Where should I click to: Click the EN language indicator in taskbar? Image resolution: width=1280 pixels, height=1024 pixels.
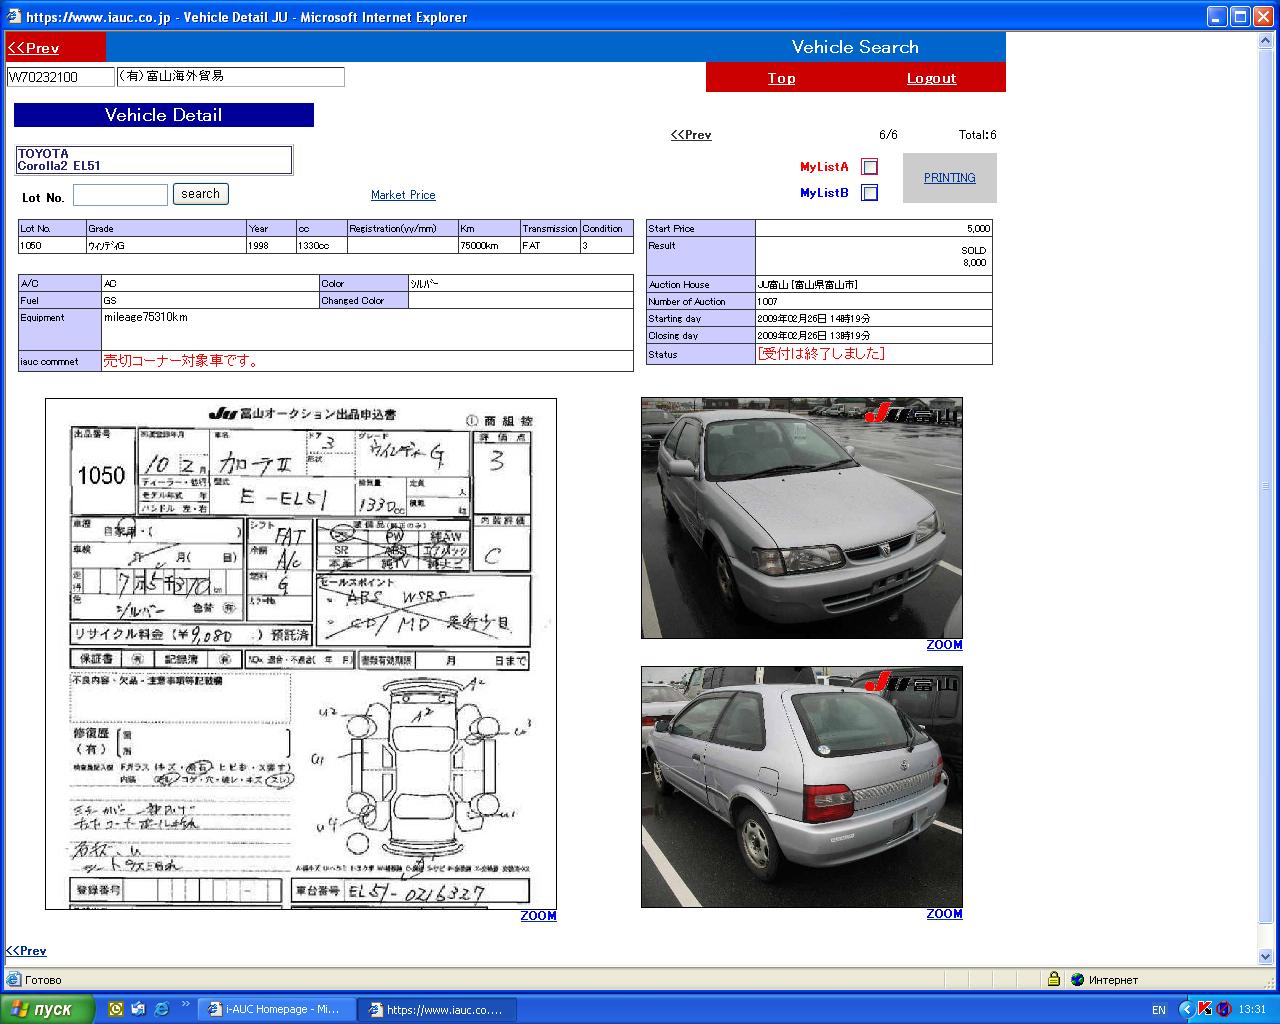(x=1159, y=1010)
